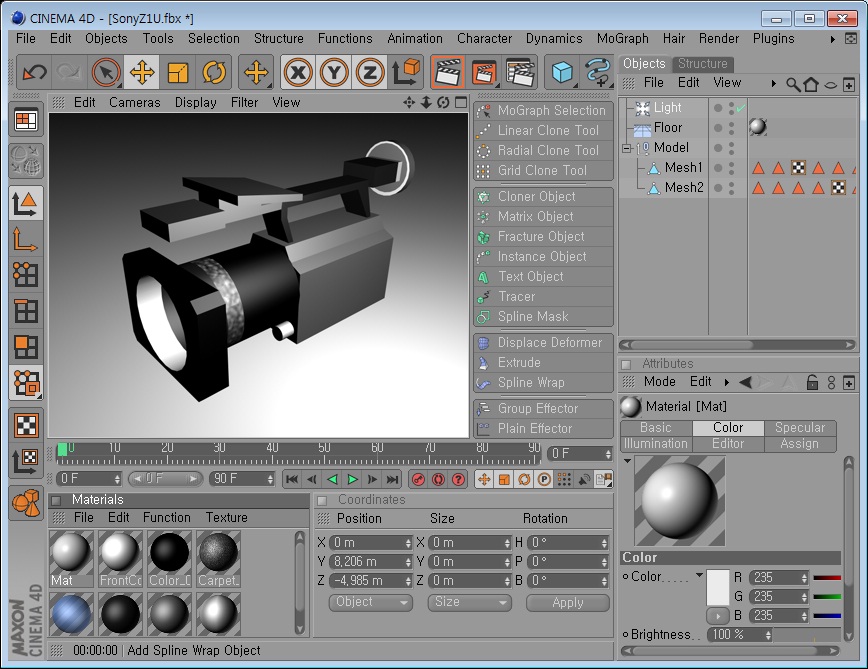
Task: Add a Plain Effector
Action: (544, 428)
